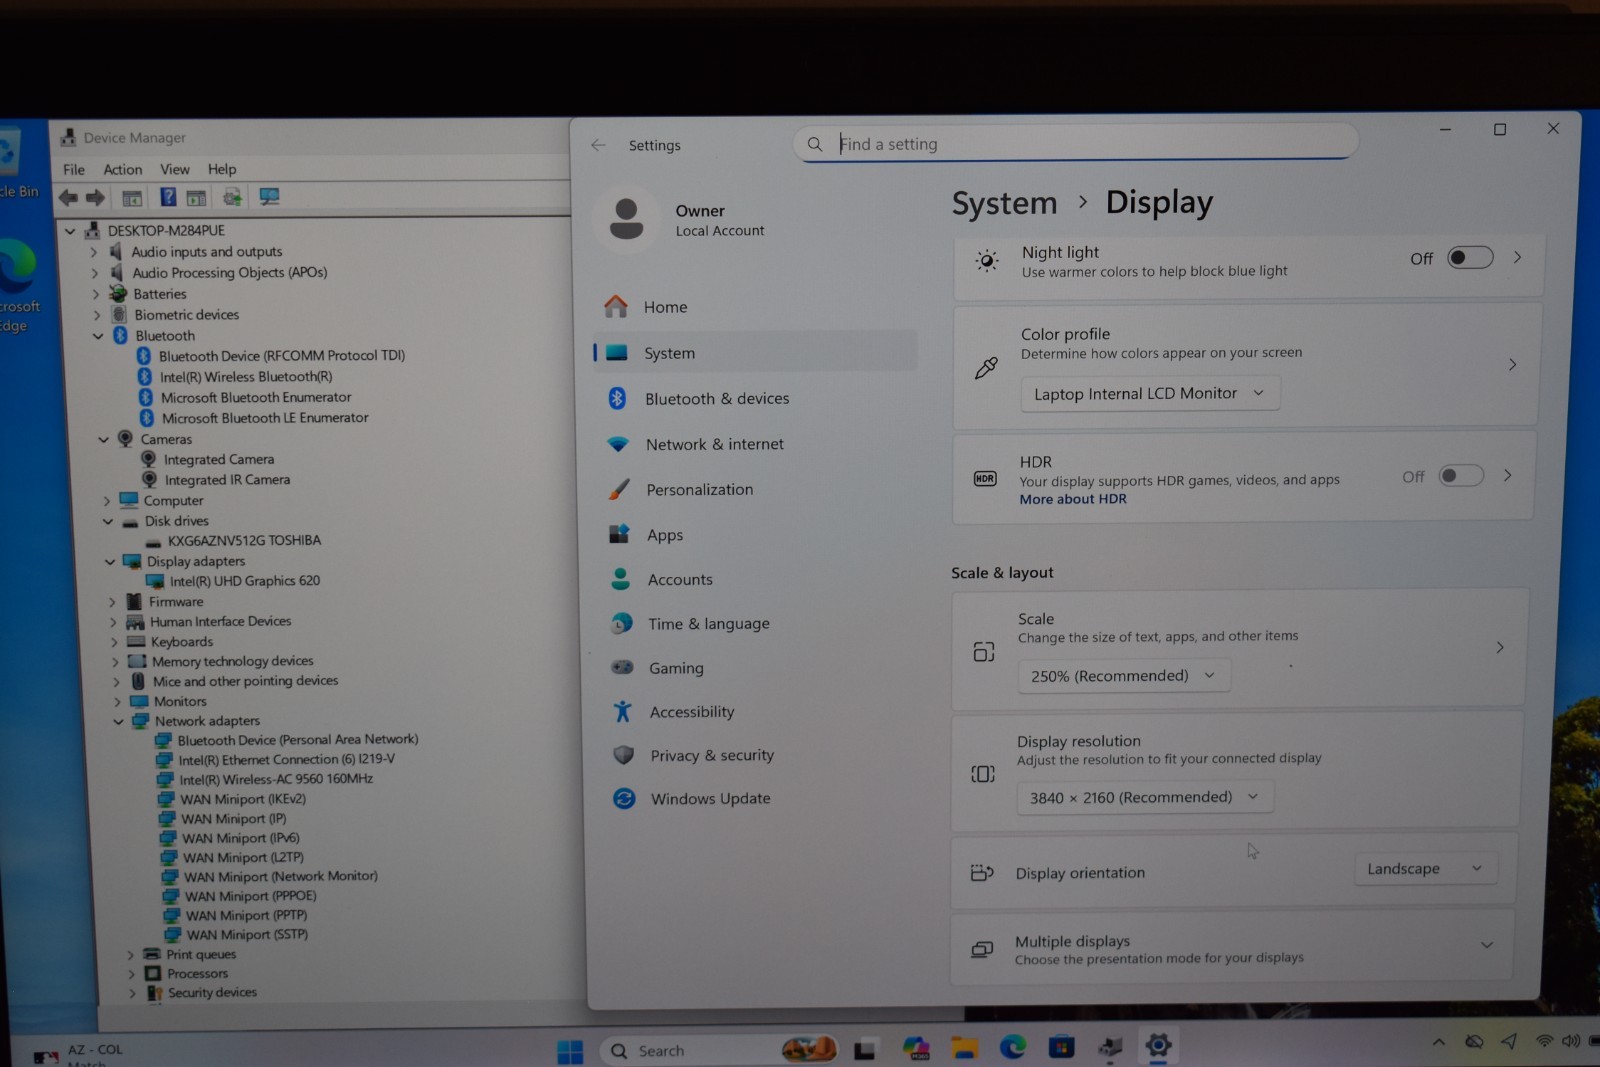This screenshot has width=1600, height=1067.
Task: Open File Explorer from taskbar
Action: [964, 1048]
